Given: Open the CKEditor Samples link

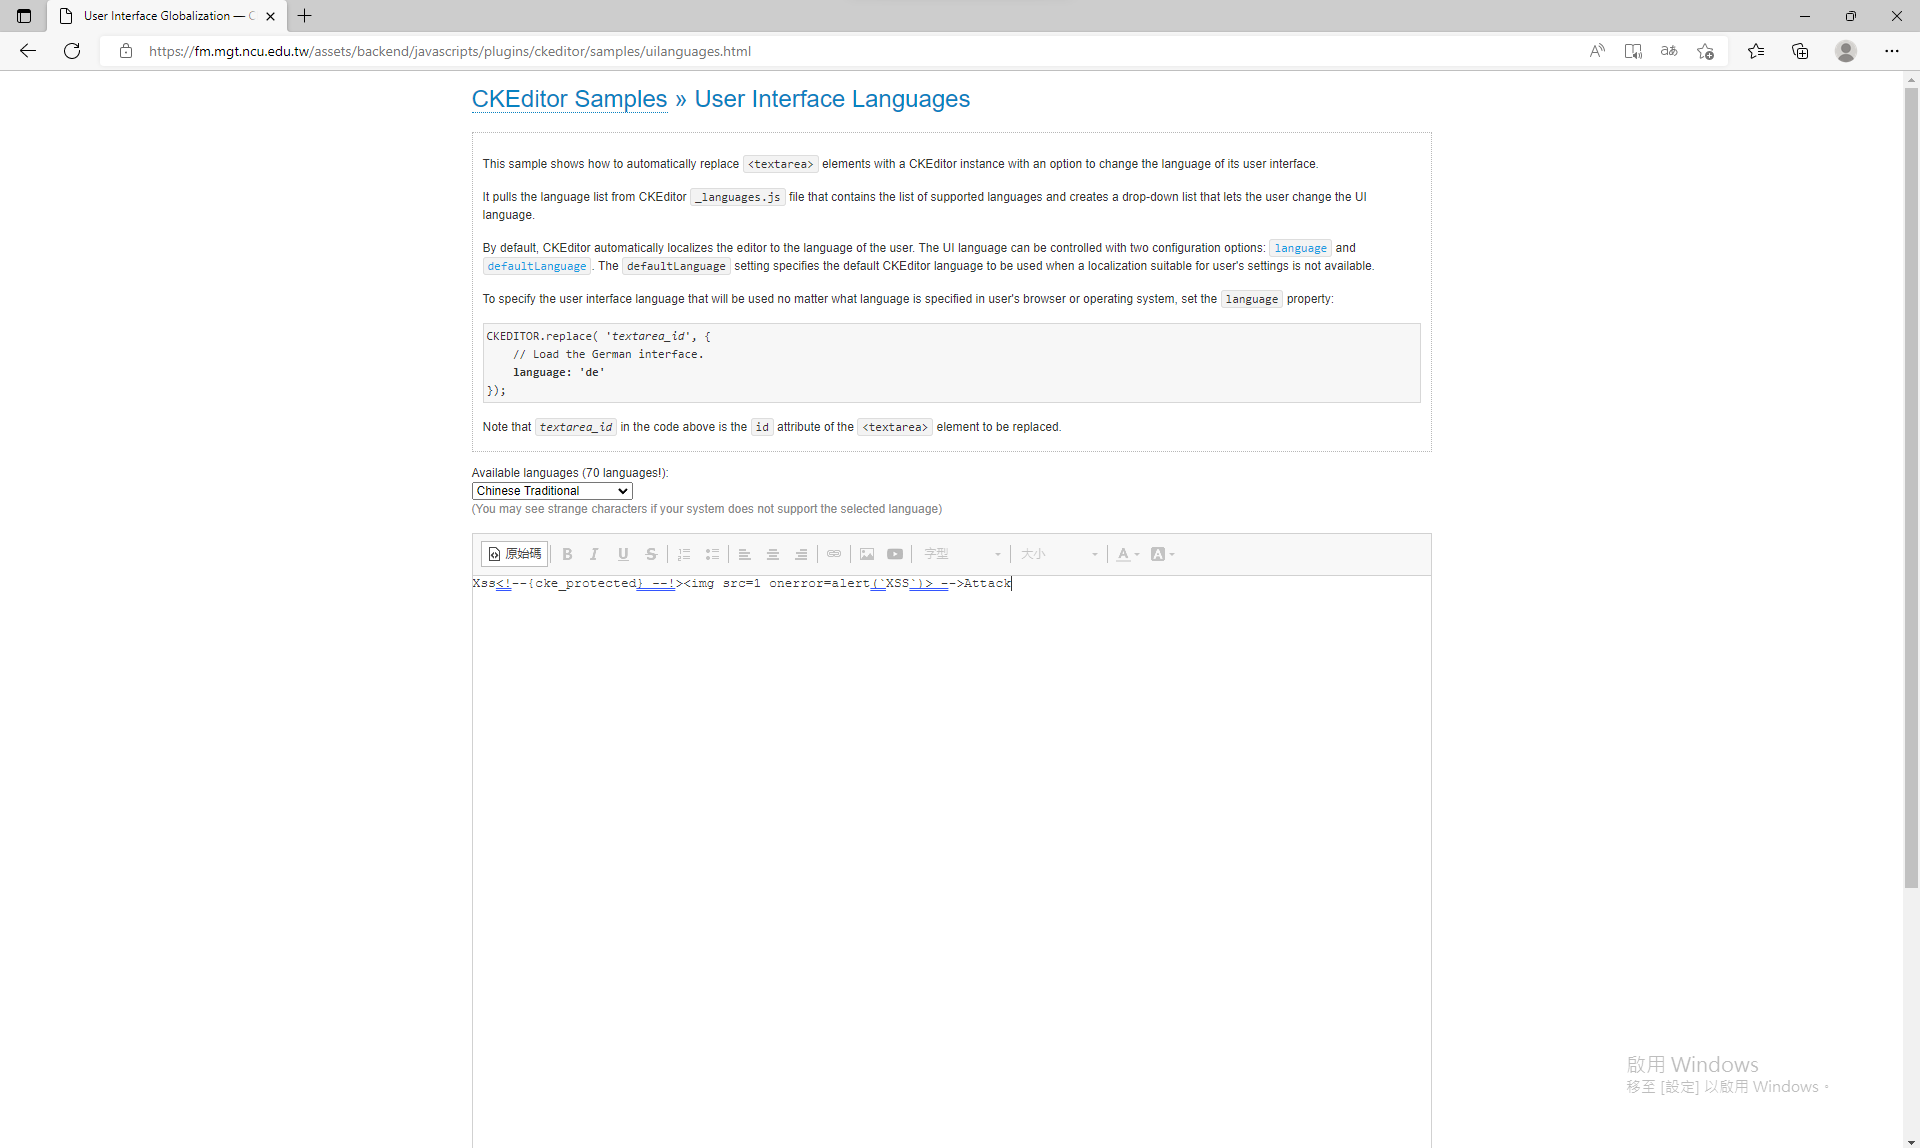Looking at the screenshot, I should (x=569, y=99).
